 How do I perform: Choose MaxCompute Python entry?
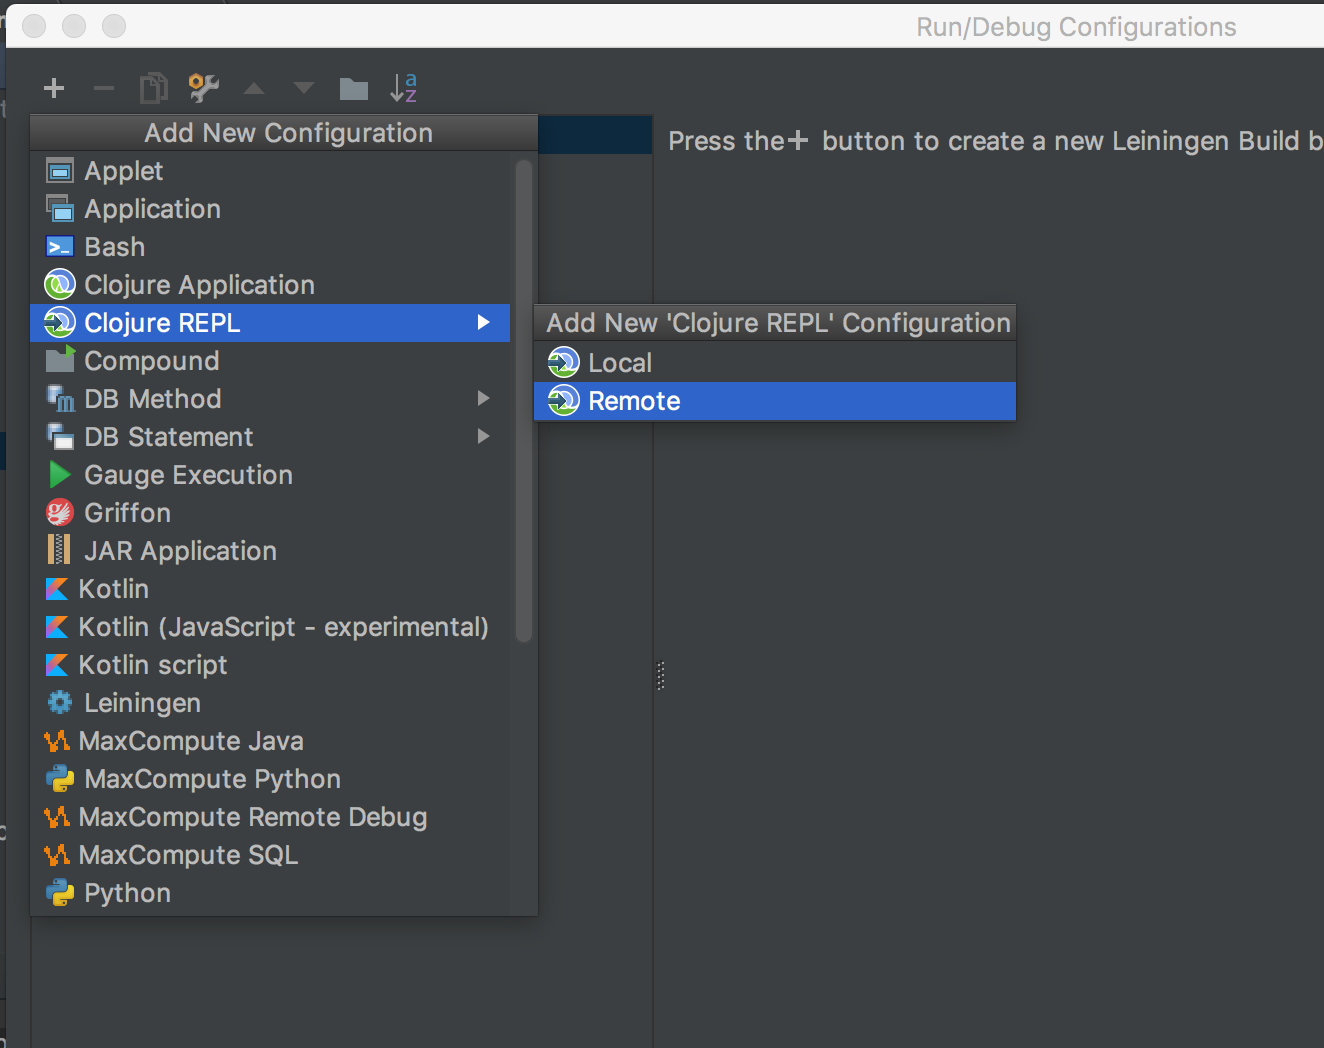pyautogui.click(x=270, y=779)
